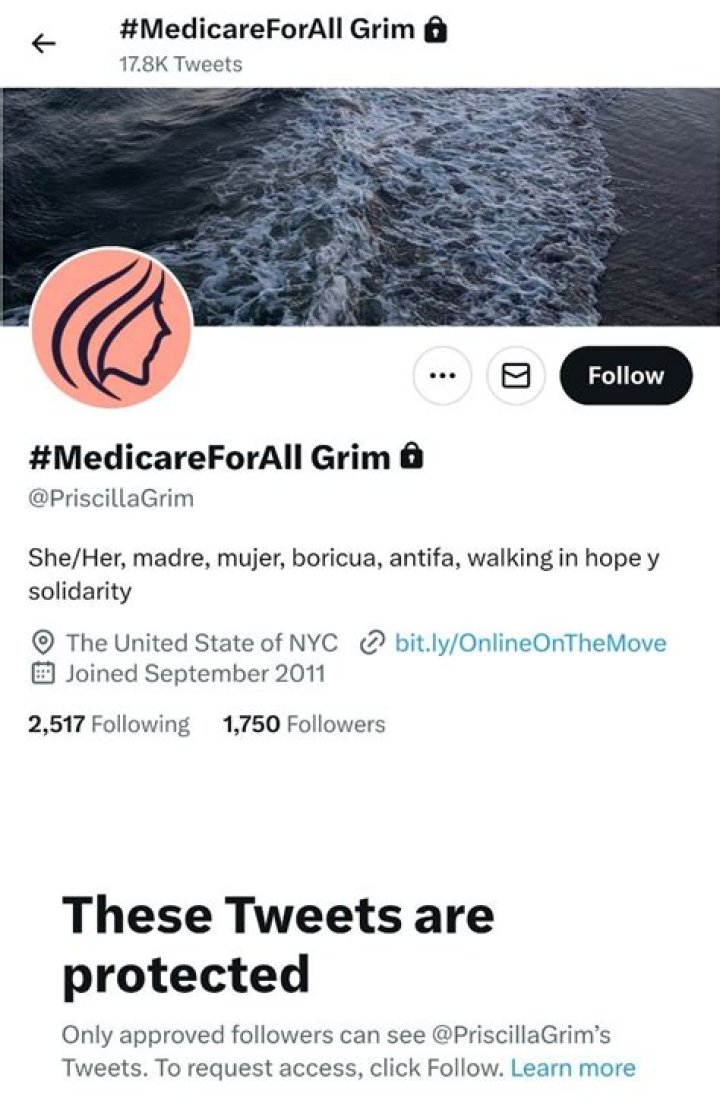Go back using the left arrow
The image size is (720, 1110).
44,43
